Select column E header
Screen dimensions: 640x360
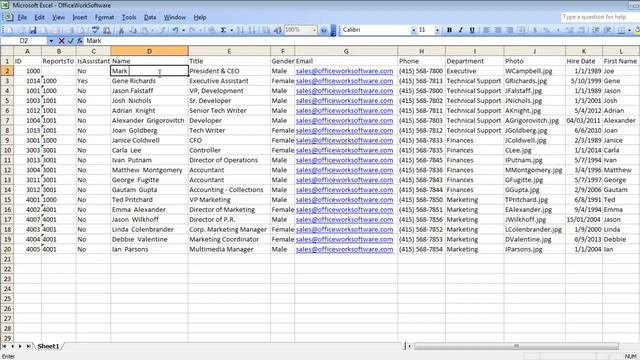[x=229, y=51]
